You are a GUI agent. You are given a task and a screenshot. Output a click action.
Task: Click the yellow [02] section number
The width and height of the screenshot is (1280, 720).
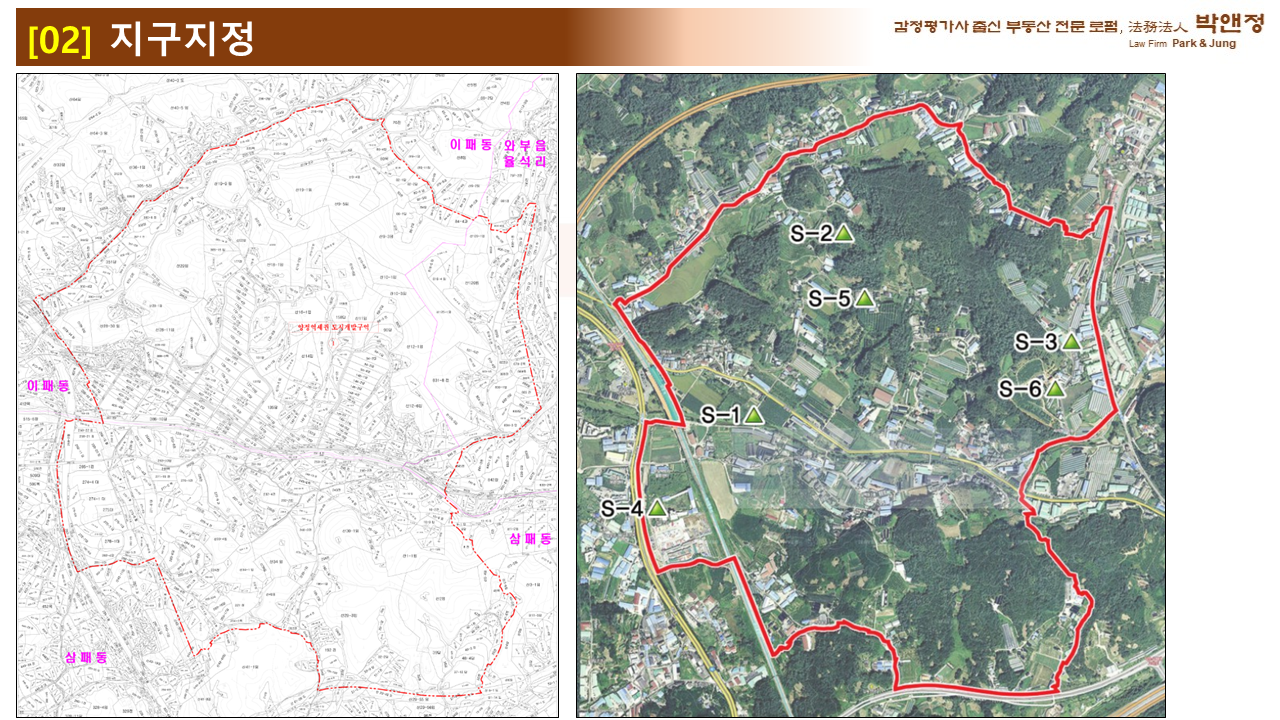(60, 39)
